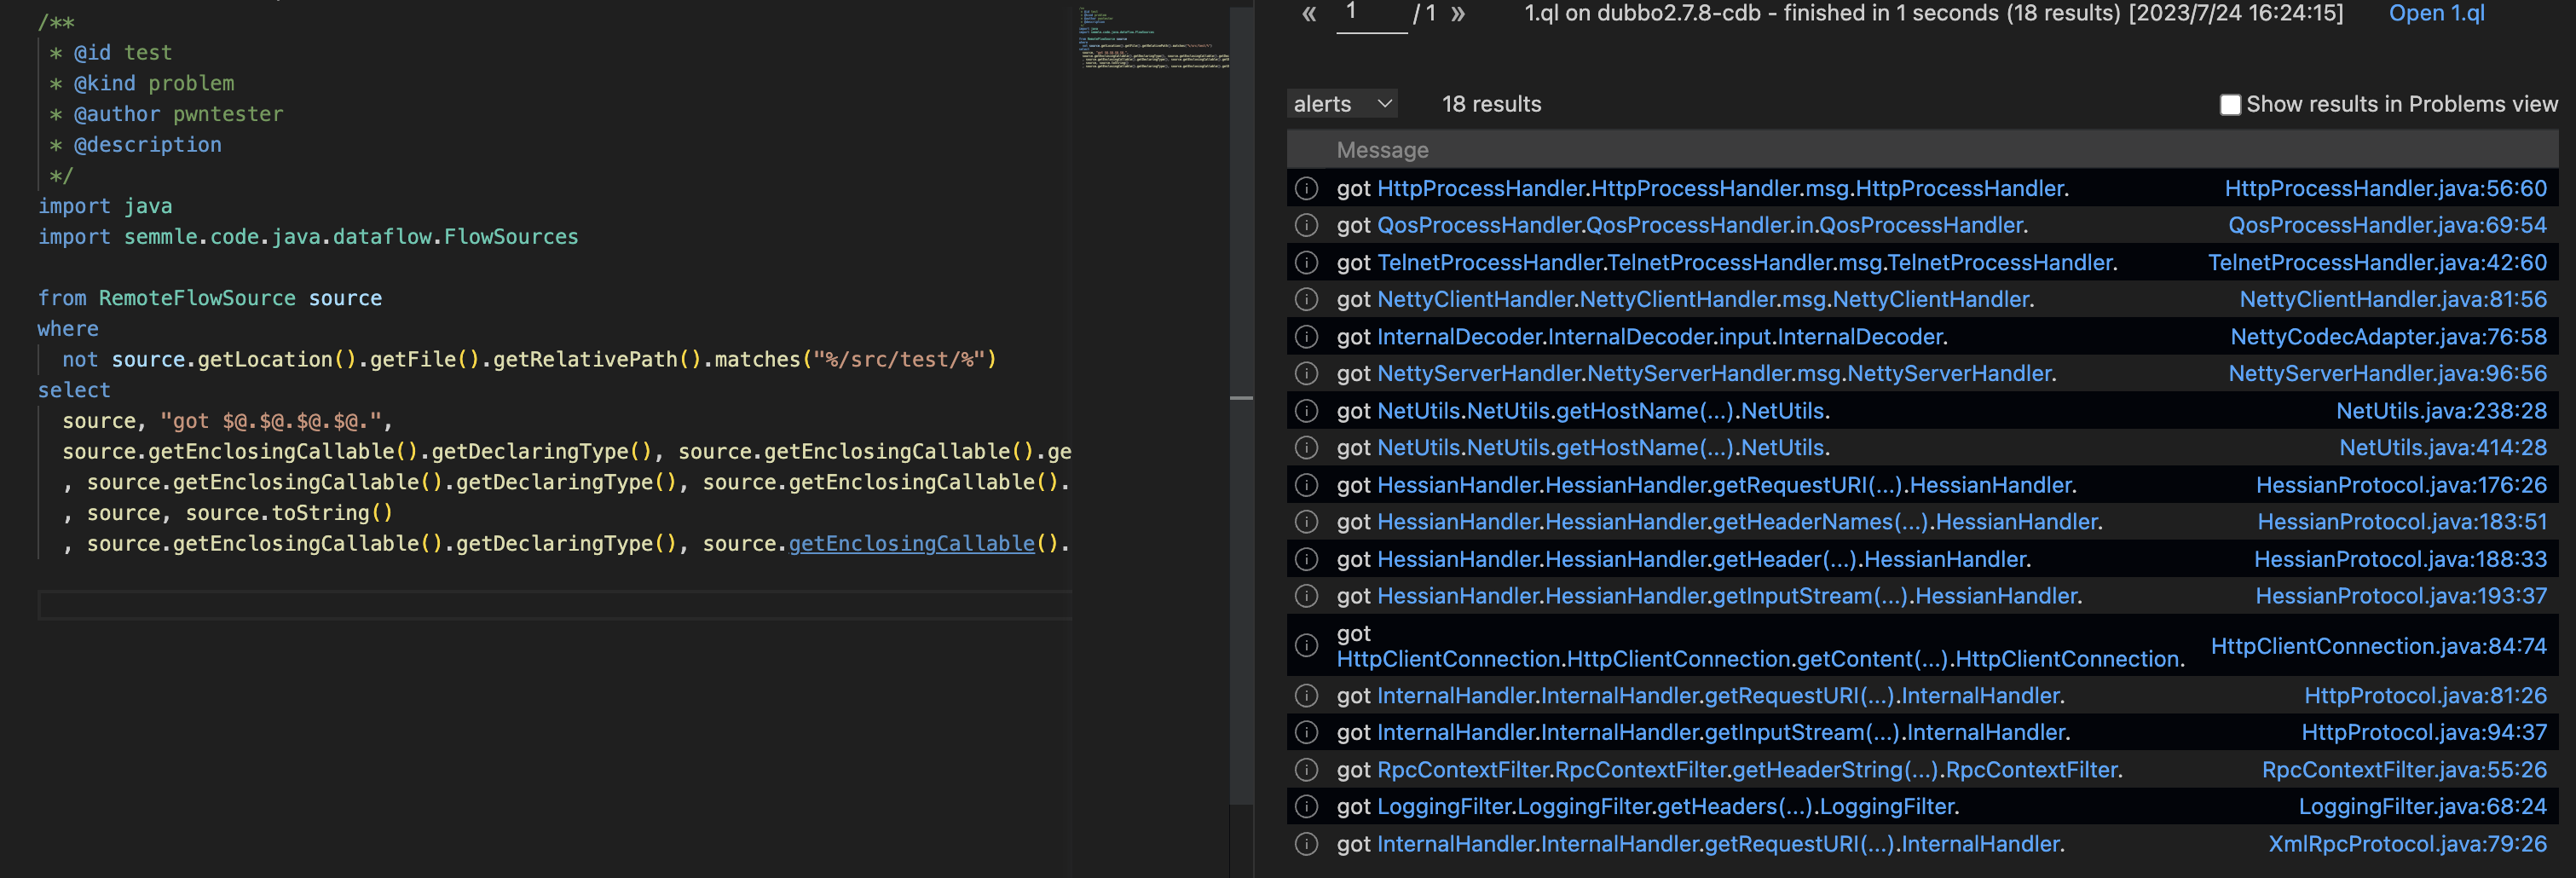
Task: Go to previous results page arrow
Action: (1309, 14)
